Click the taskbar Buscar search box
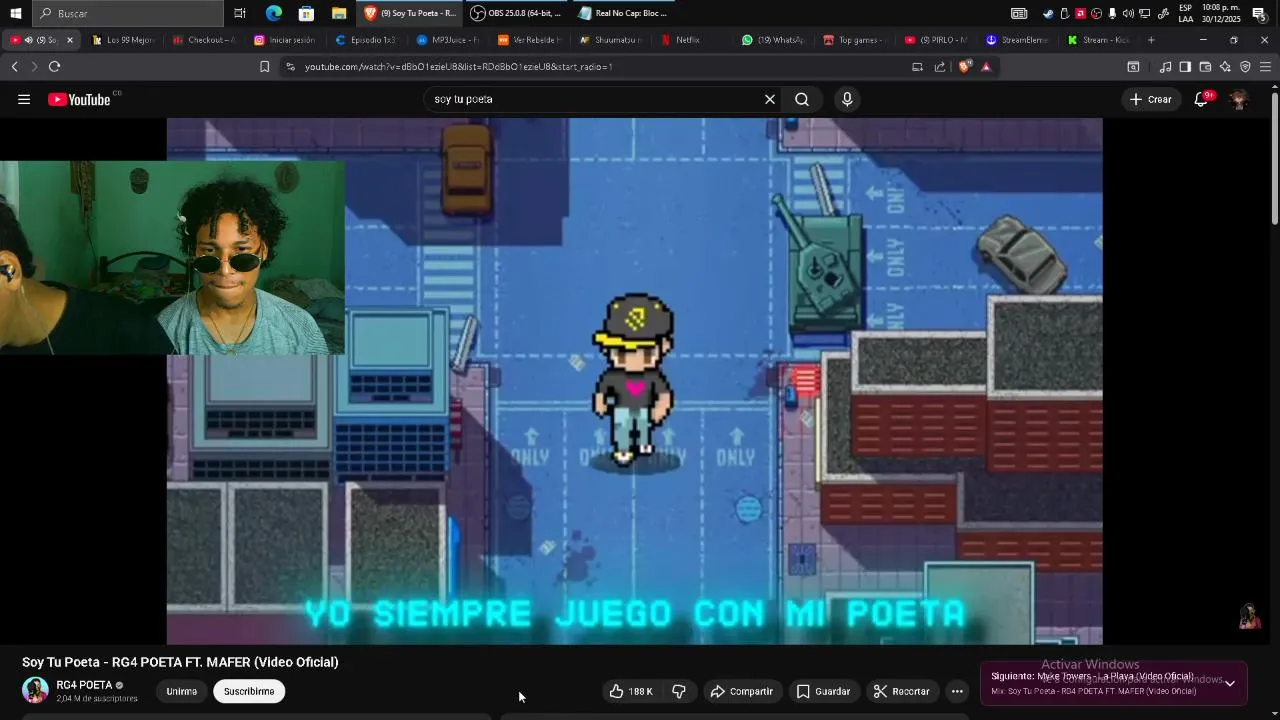The image size is (1280, 720). [x=128, y=13]
